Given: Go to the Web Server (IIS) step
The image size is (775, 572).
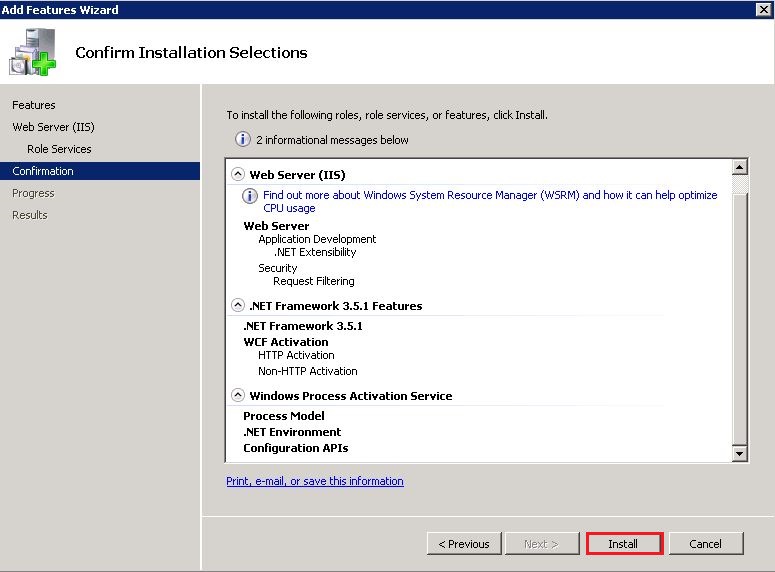Looking at the screenshot, I should (x=53, y=127).
